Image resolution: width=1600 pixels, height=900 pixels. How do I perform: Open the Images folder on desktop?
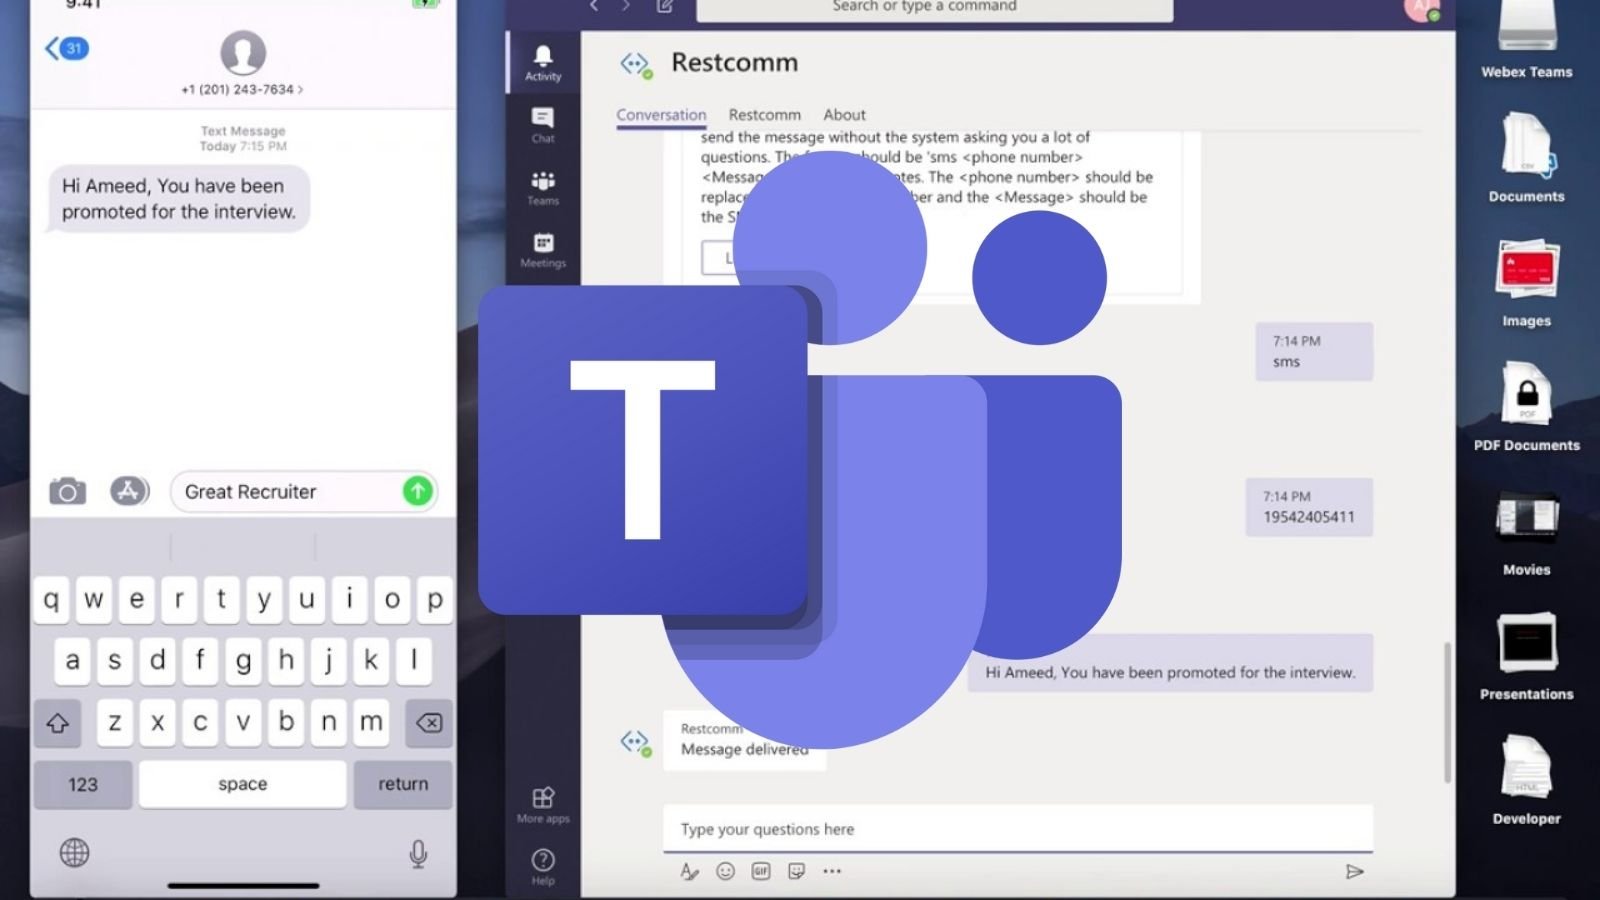tap(1526, 282)
